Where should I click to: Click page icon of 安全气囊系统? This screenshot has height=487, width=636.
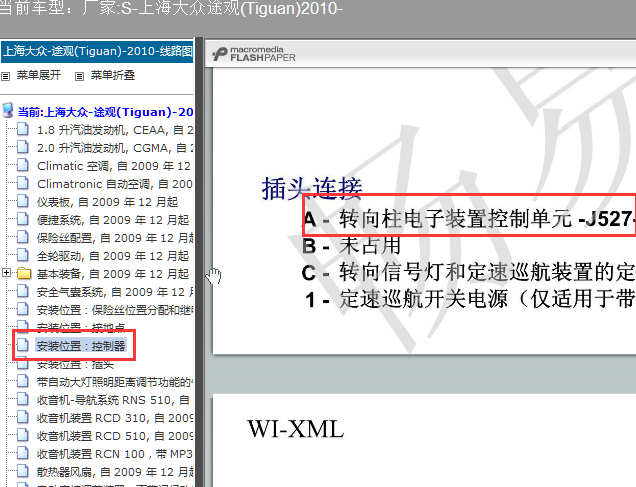pyautogui.click(x=23, y=291)
